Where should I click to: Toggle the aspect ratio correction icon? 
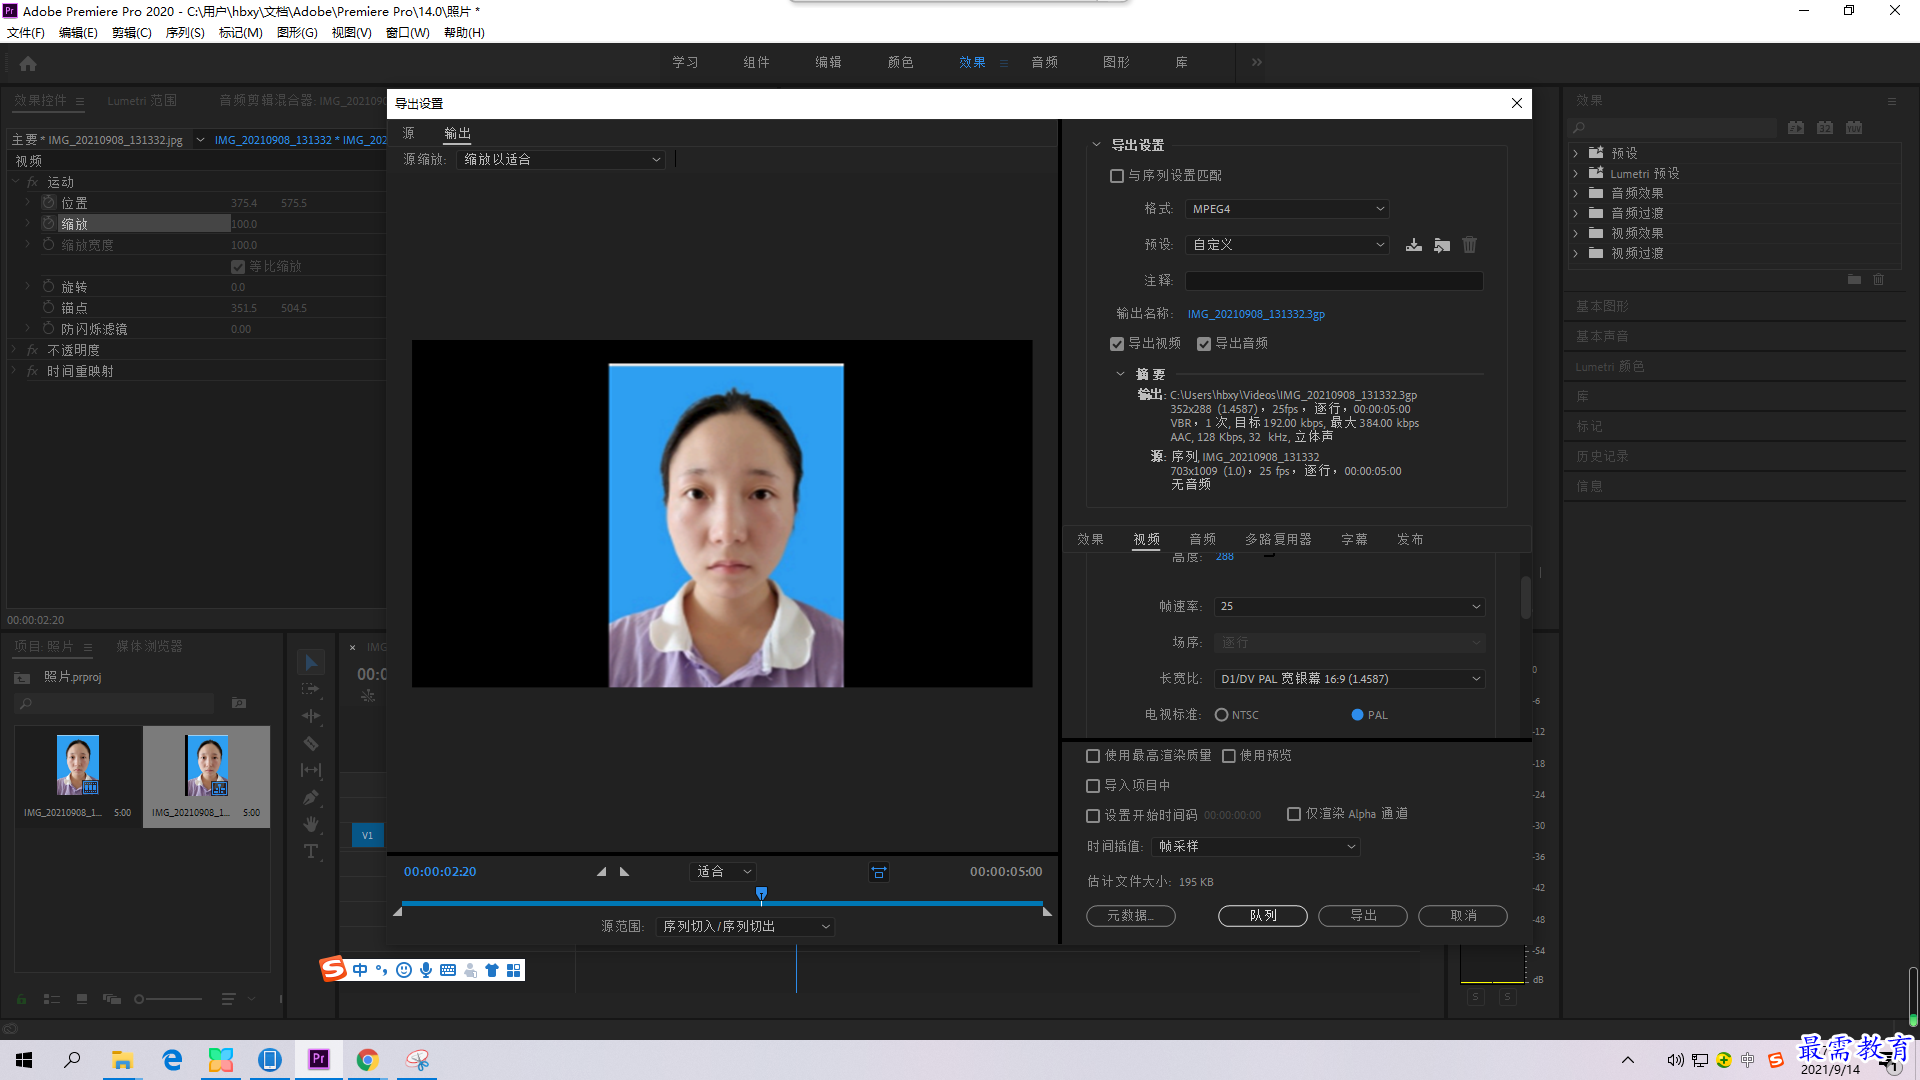[879, 872]
